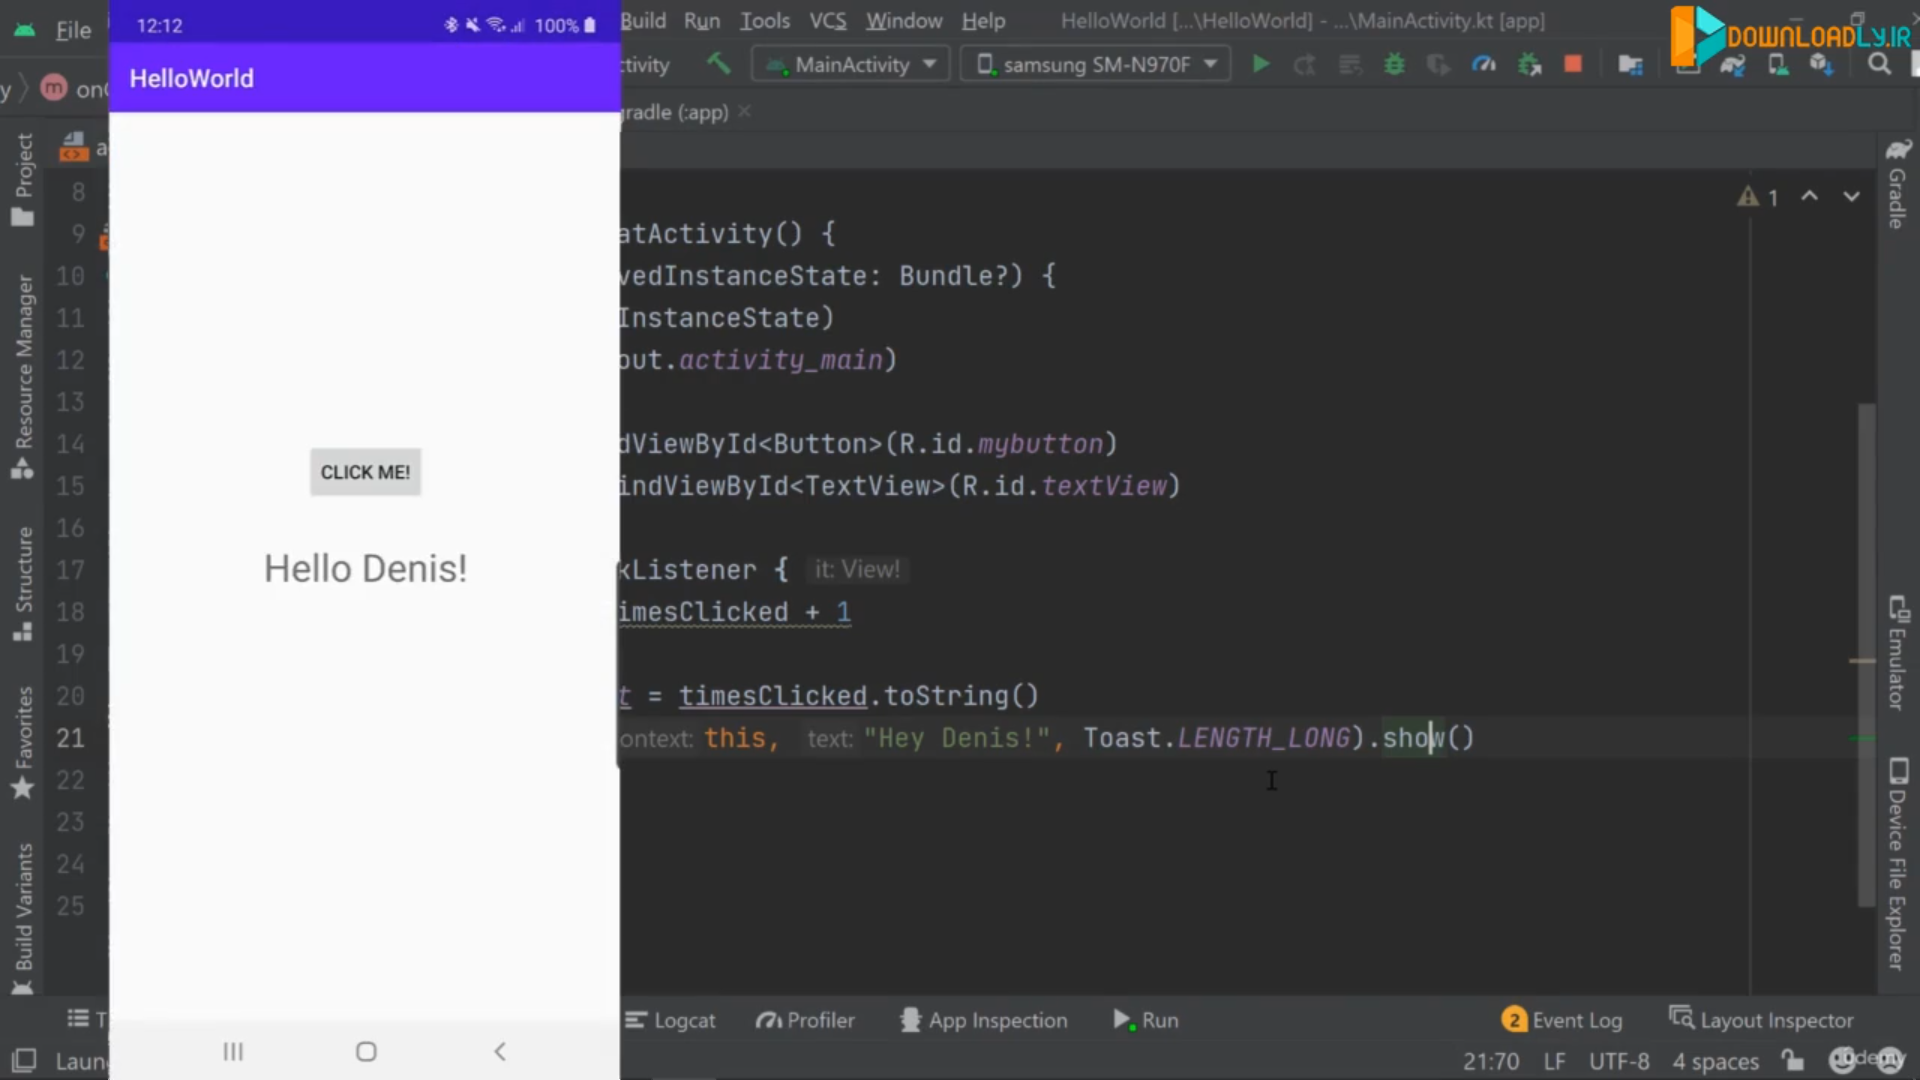Image resolution: width=1920 pixels, height=1080 pixels.
Task: Click the Make Project hammer icon
Action: pos(718,65)
